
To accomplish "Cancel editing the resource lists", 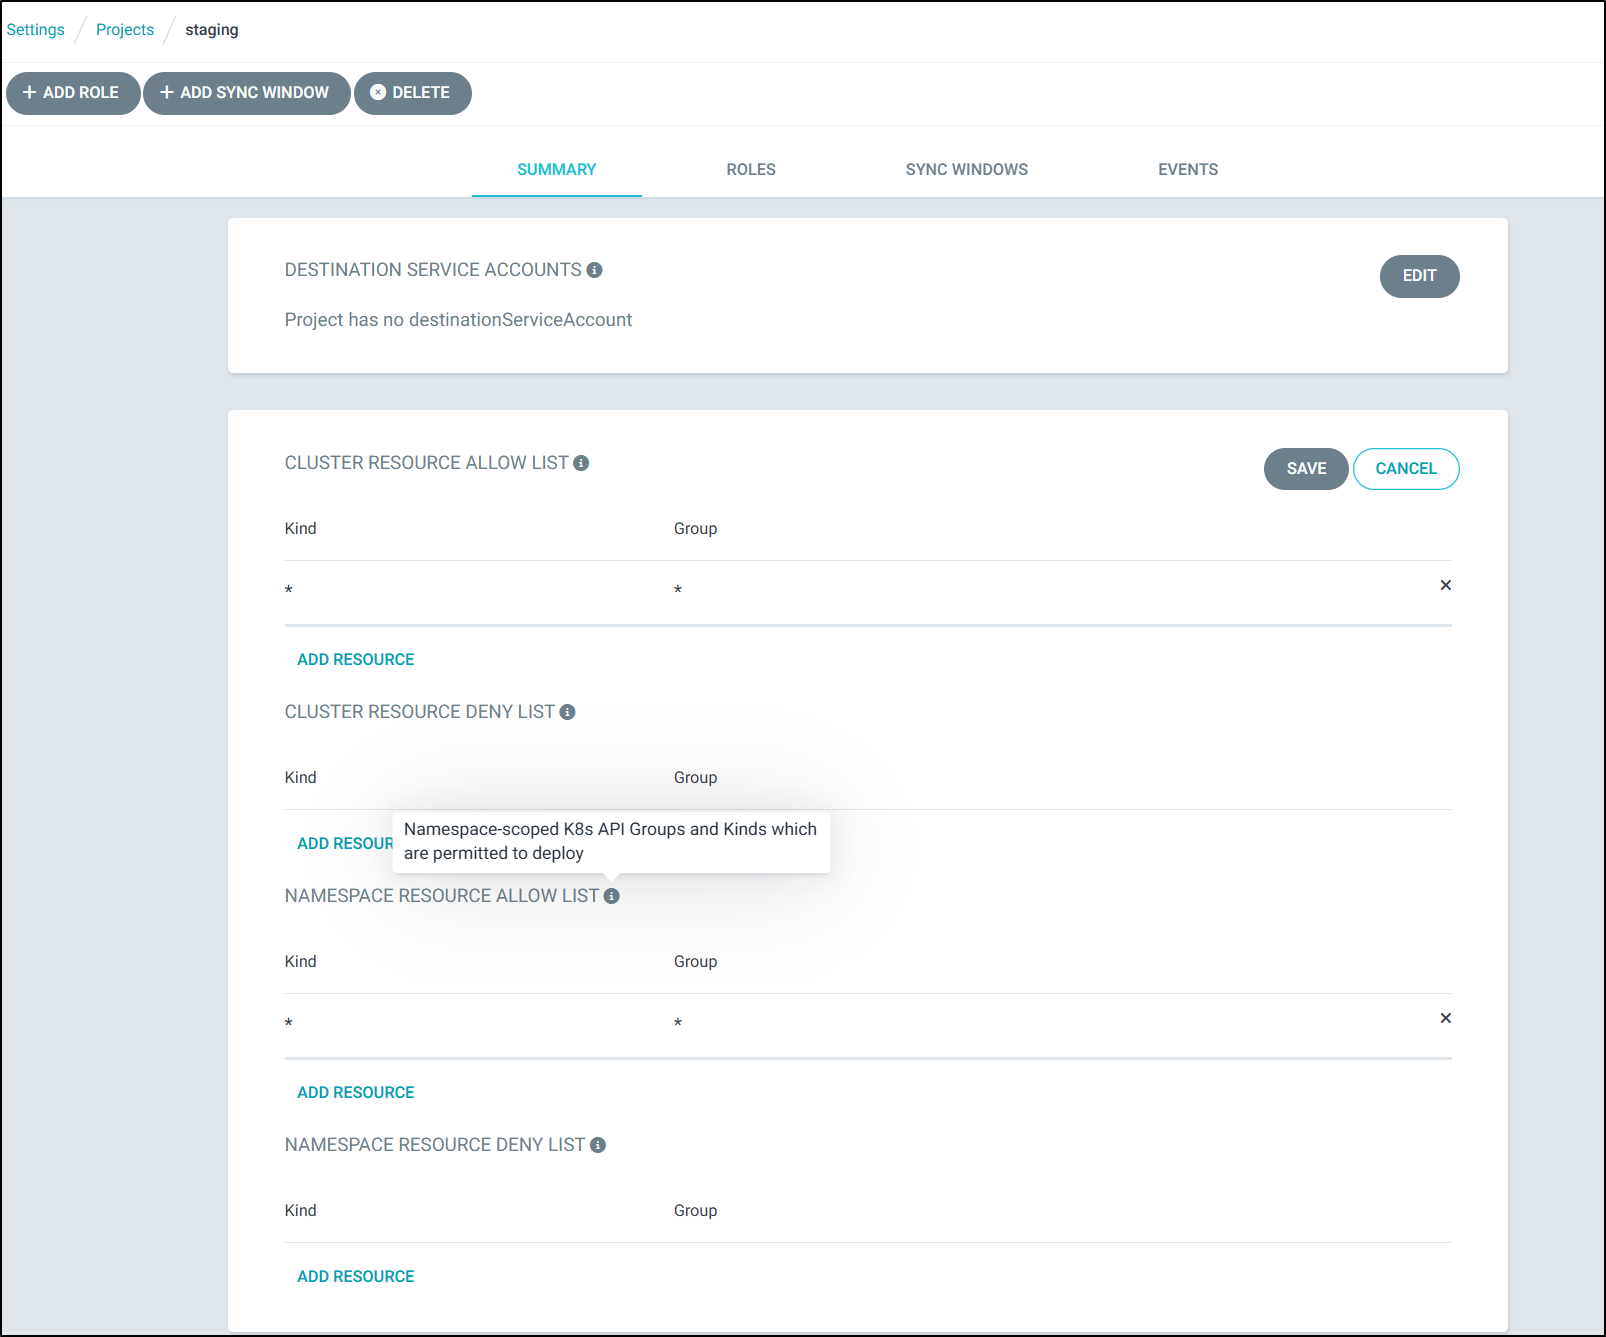I will point(1405,469).
